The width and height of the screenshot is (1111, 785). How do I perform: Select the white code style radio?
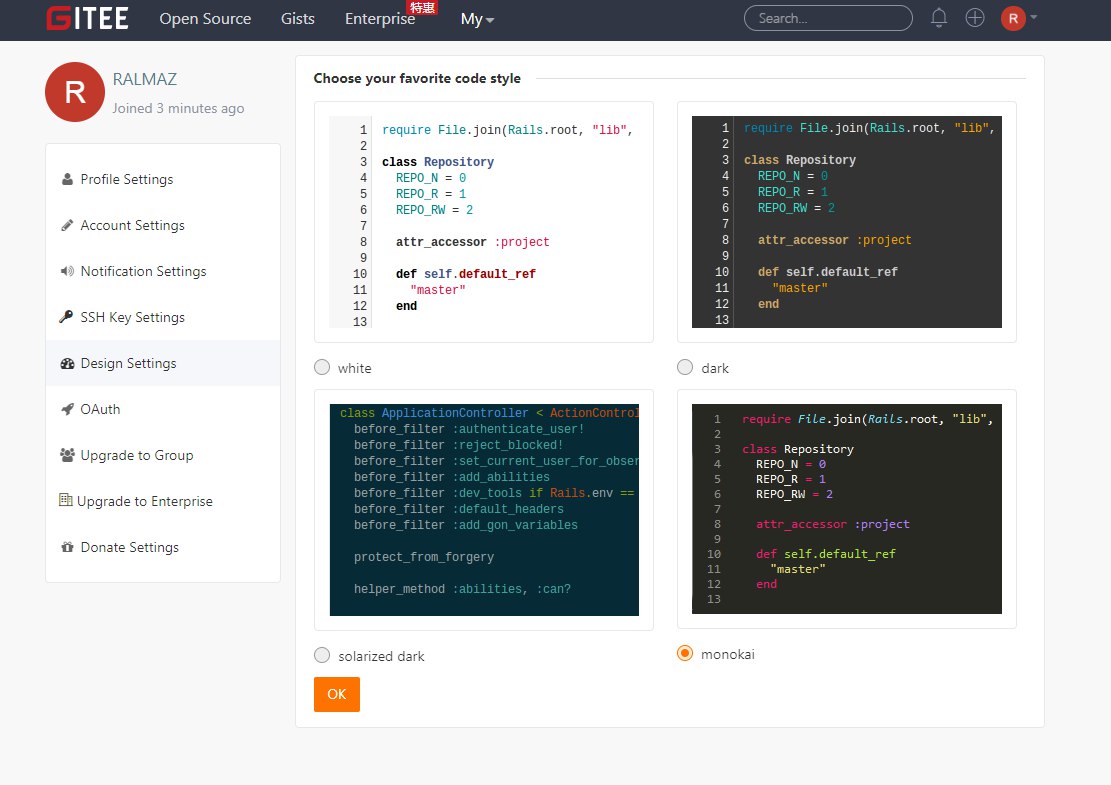322,367
